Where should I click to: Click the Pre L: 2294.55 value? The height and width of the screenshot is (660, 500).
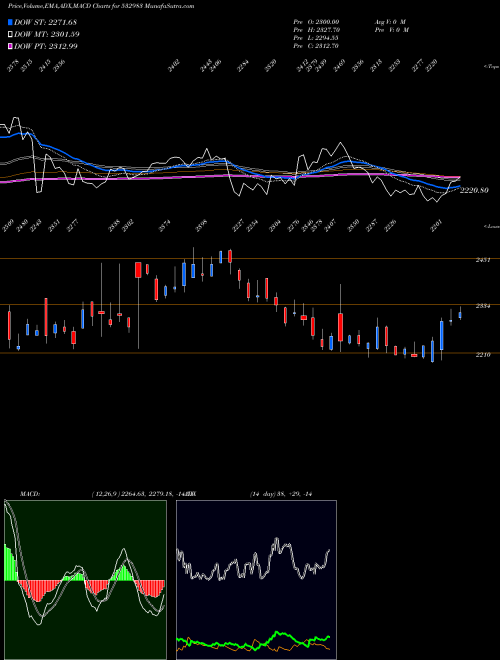316,38
